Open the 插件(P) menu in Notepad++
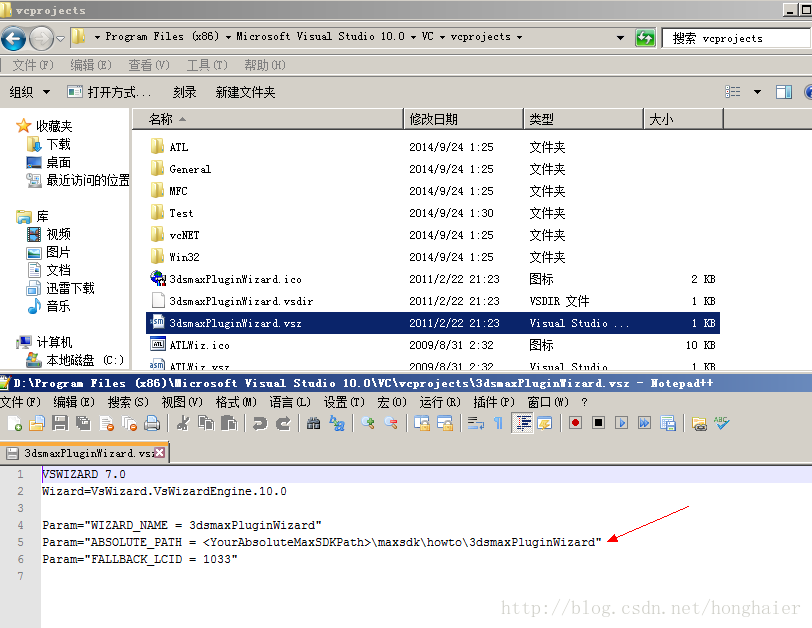Screen dimensions: 812x628 coord(494,402)
